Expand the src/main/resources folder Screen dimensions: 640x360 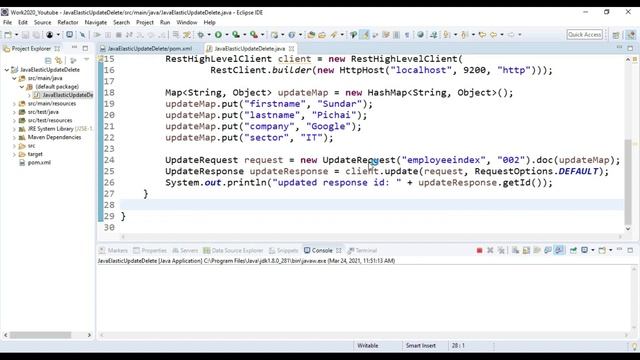click(14, 104)
